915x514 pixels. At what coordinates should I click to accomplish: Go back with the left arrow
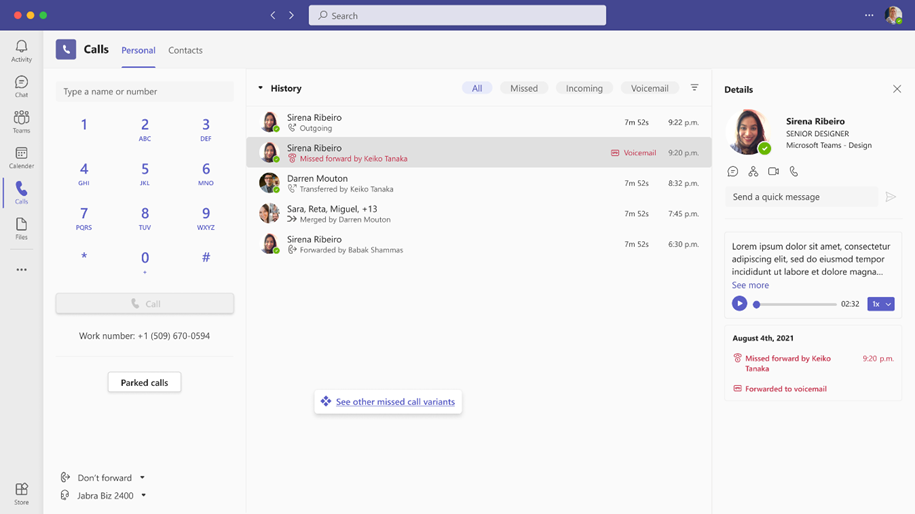click(273, 15)
